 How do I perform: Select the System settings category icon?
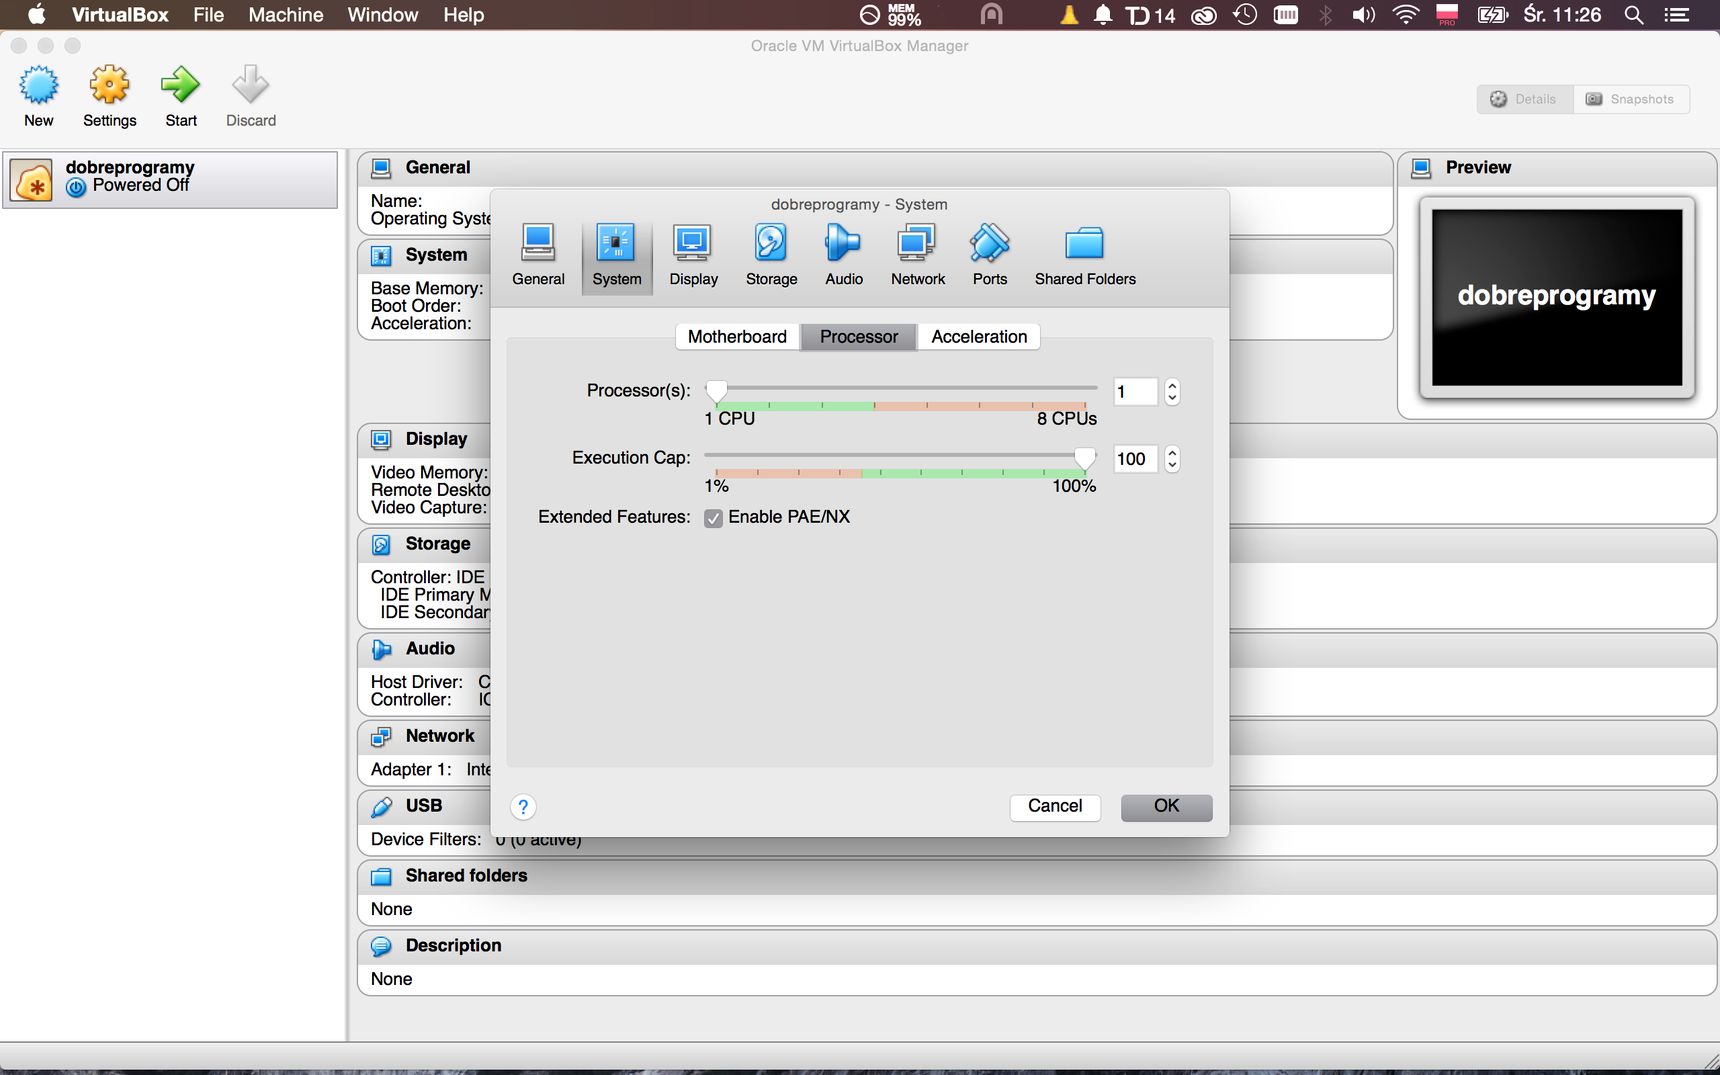click(x=616, y=243)
